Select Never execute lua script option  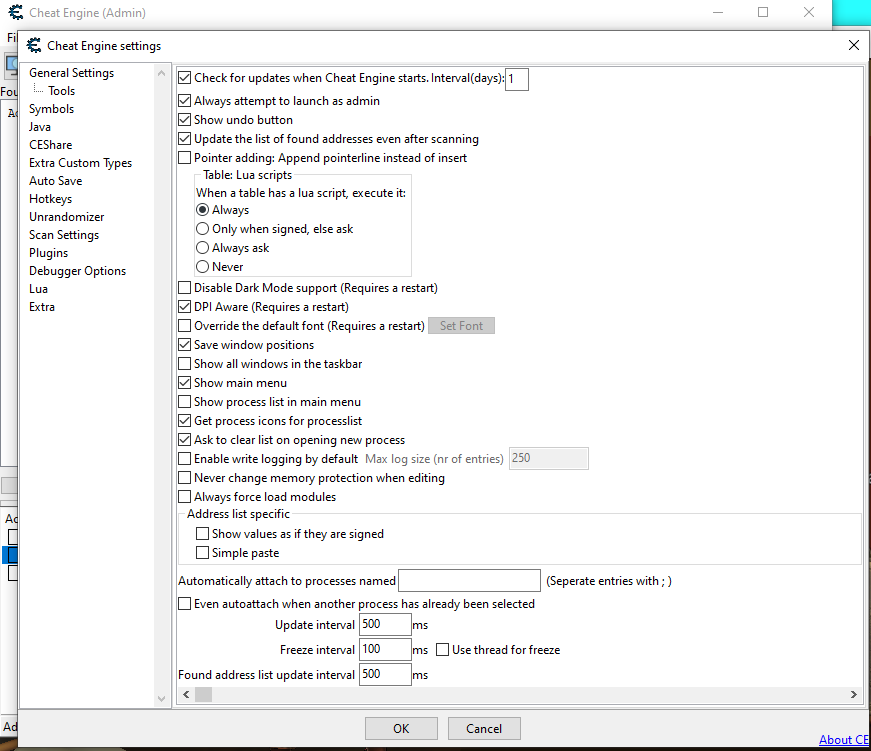pyautogui.click(x=203, y=267)
